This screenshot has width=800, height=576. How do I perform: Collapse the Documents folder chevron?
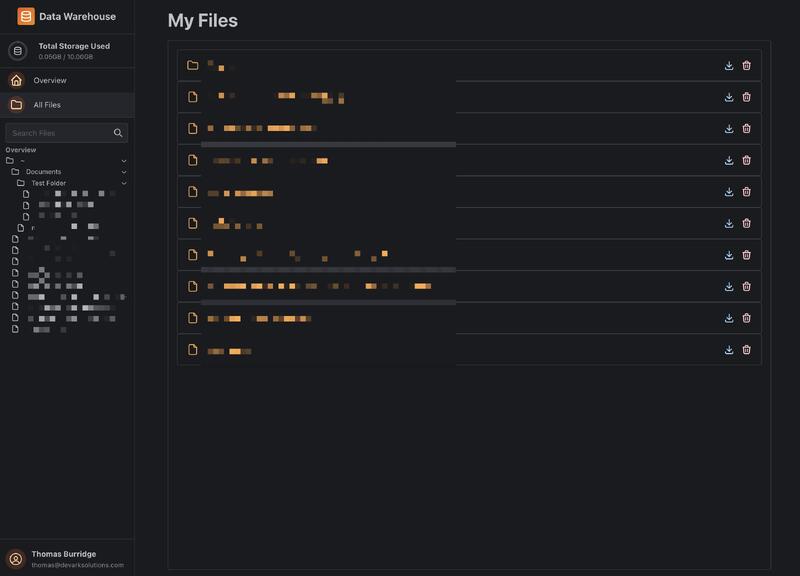pos(124,172)
